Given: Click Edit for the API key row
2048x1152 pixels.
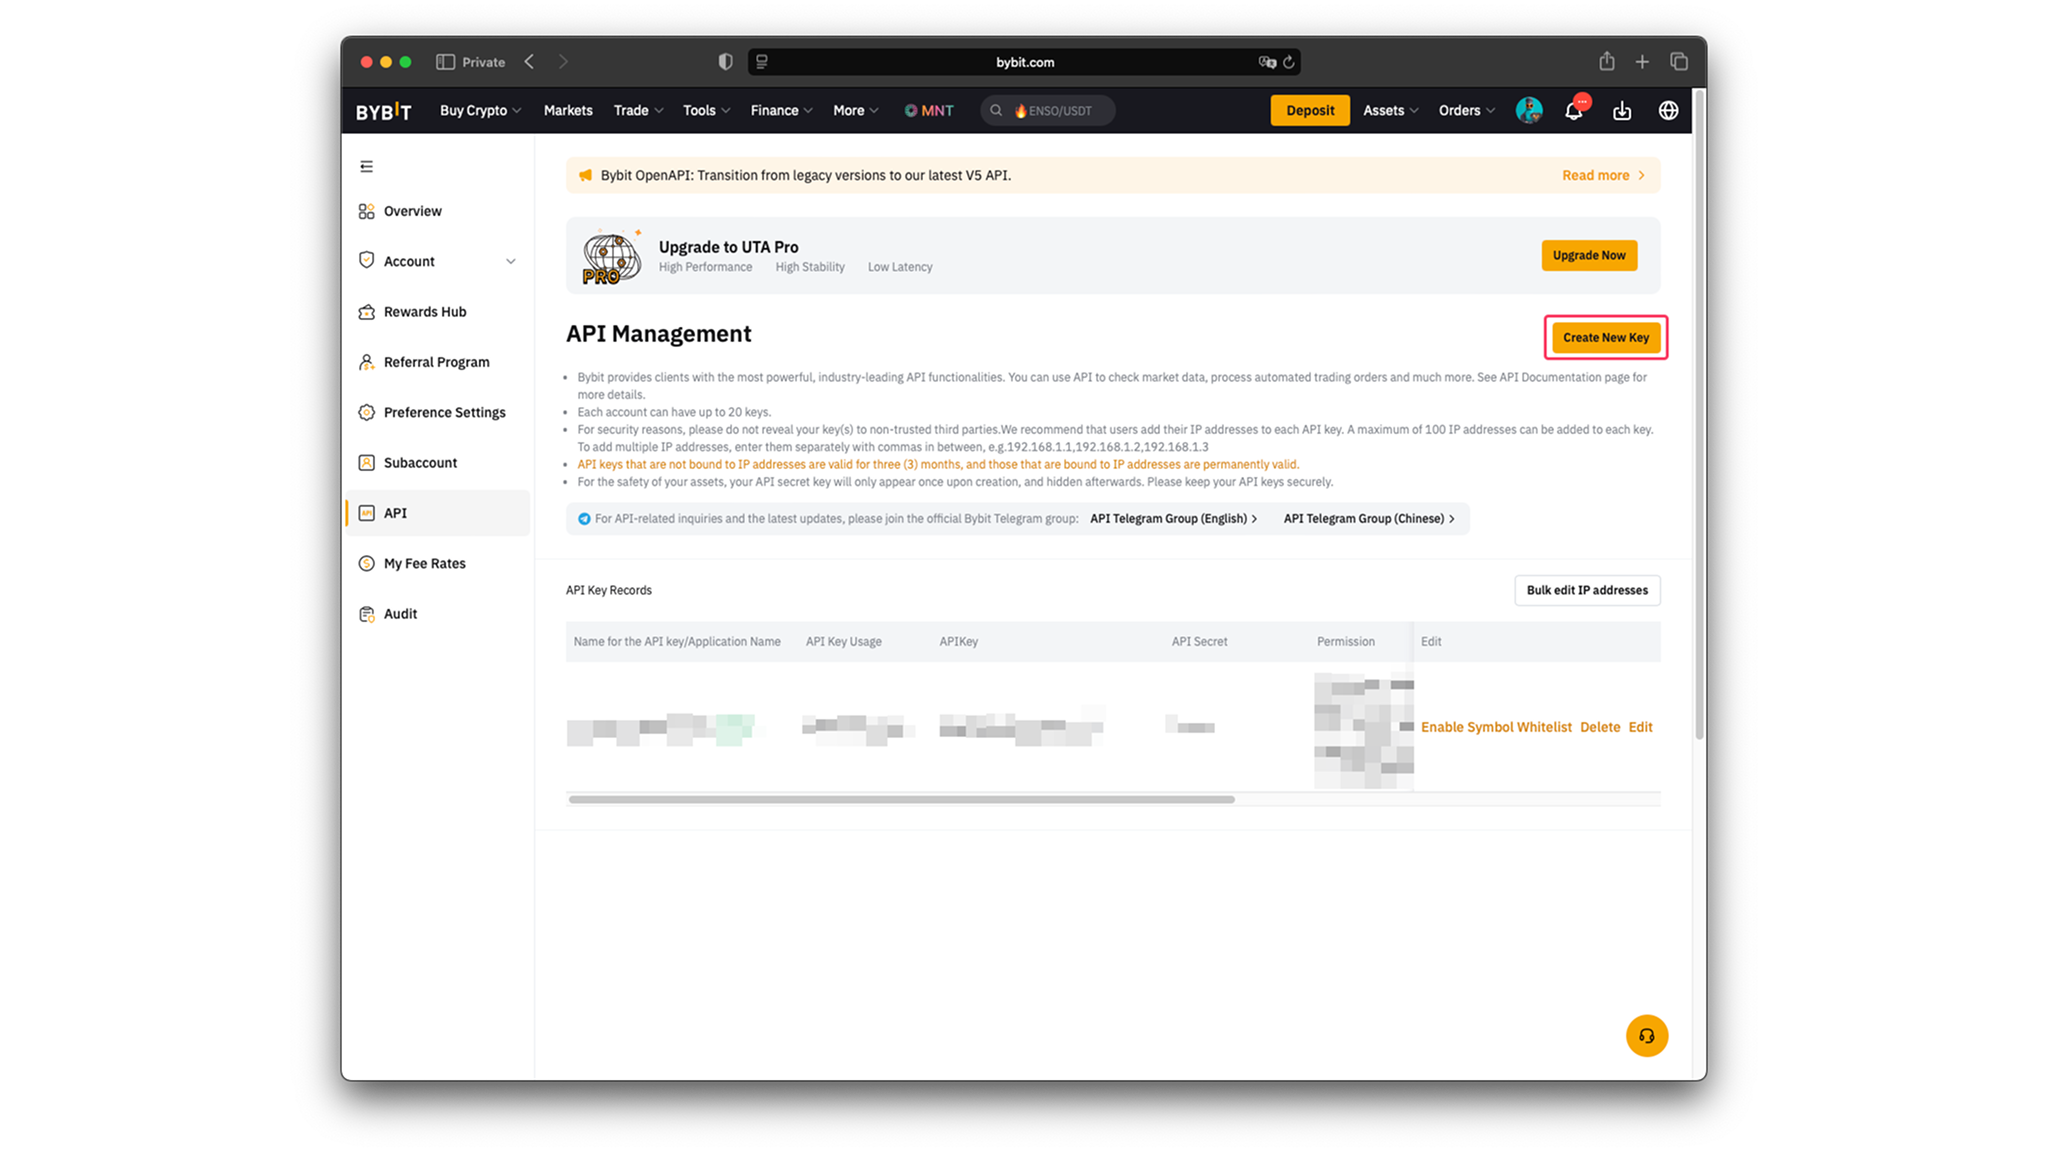Looking at the screenshot, I should [x=1639, y=727].
